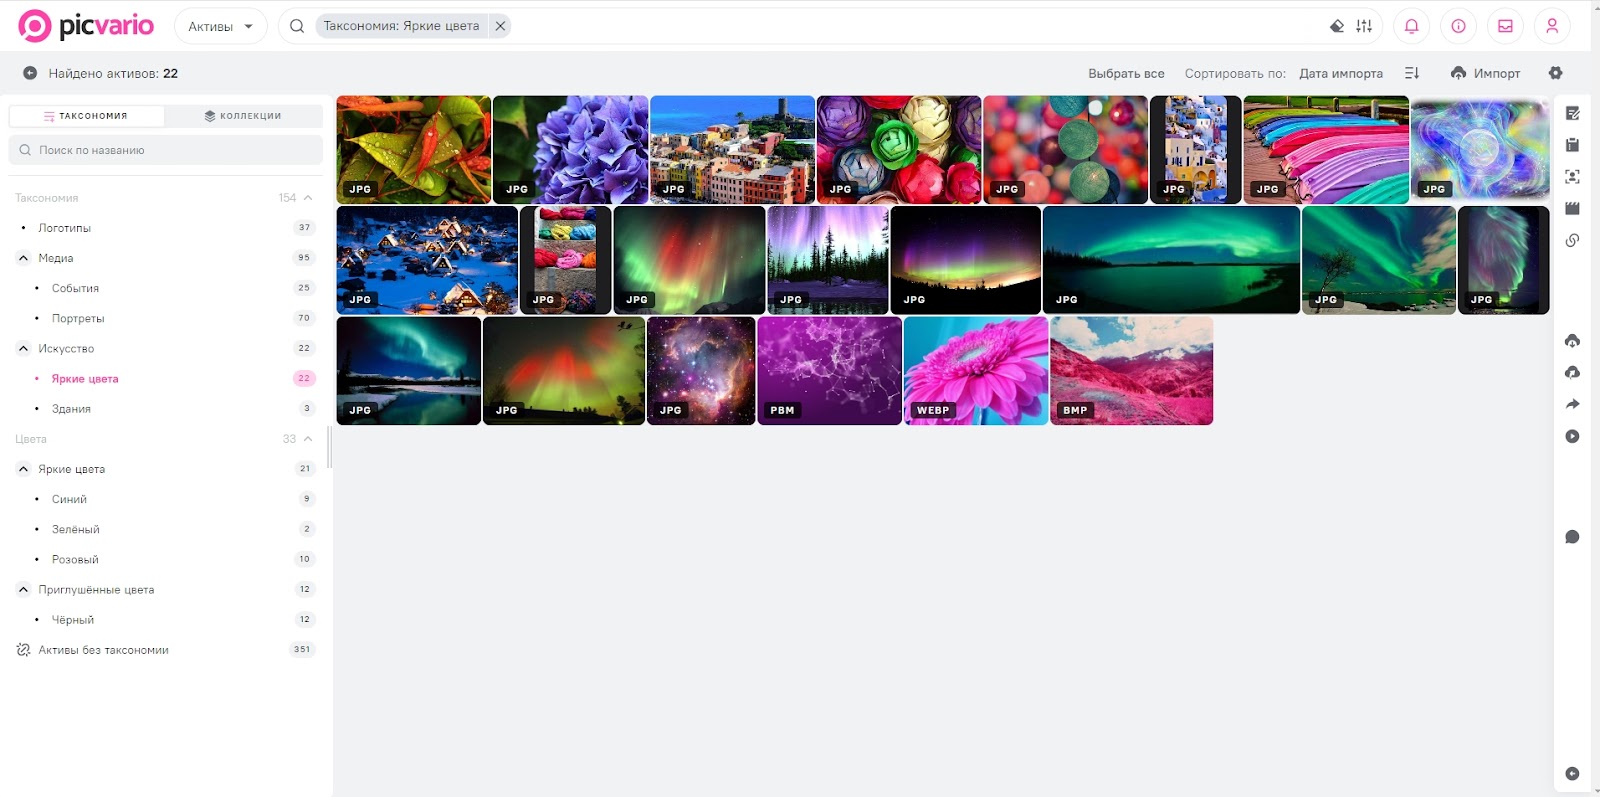Click the eraser clear-search icon
1600x797 pixels.
click(x=1337, y=26)
